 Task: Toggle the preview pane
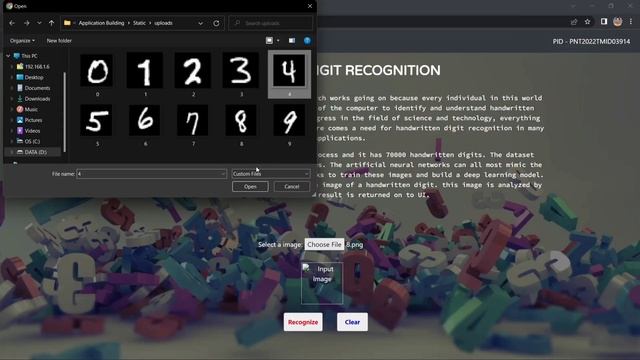(292, 40)
